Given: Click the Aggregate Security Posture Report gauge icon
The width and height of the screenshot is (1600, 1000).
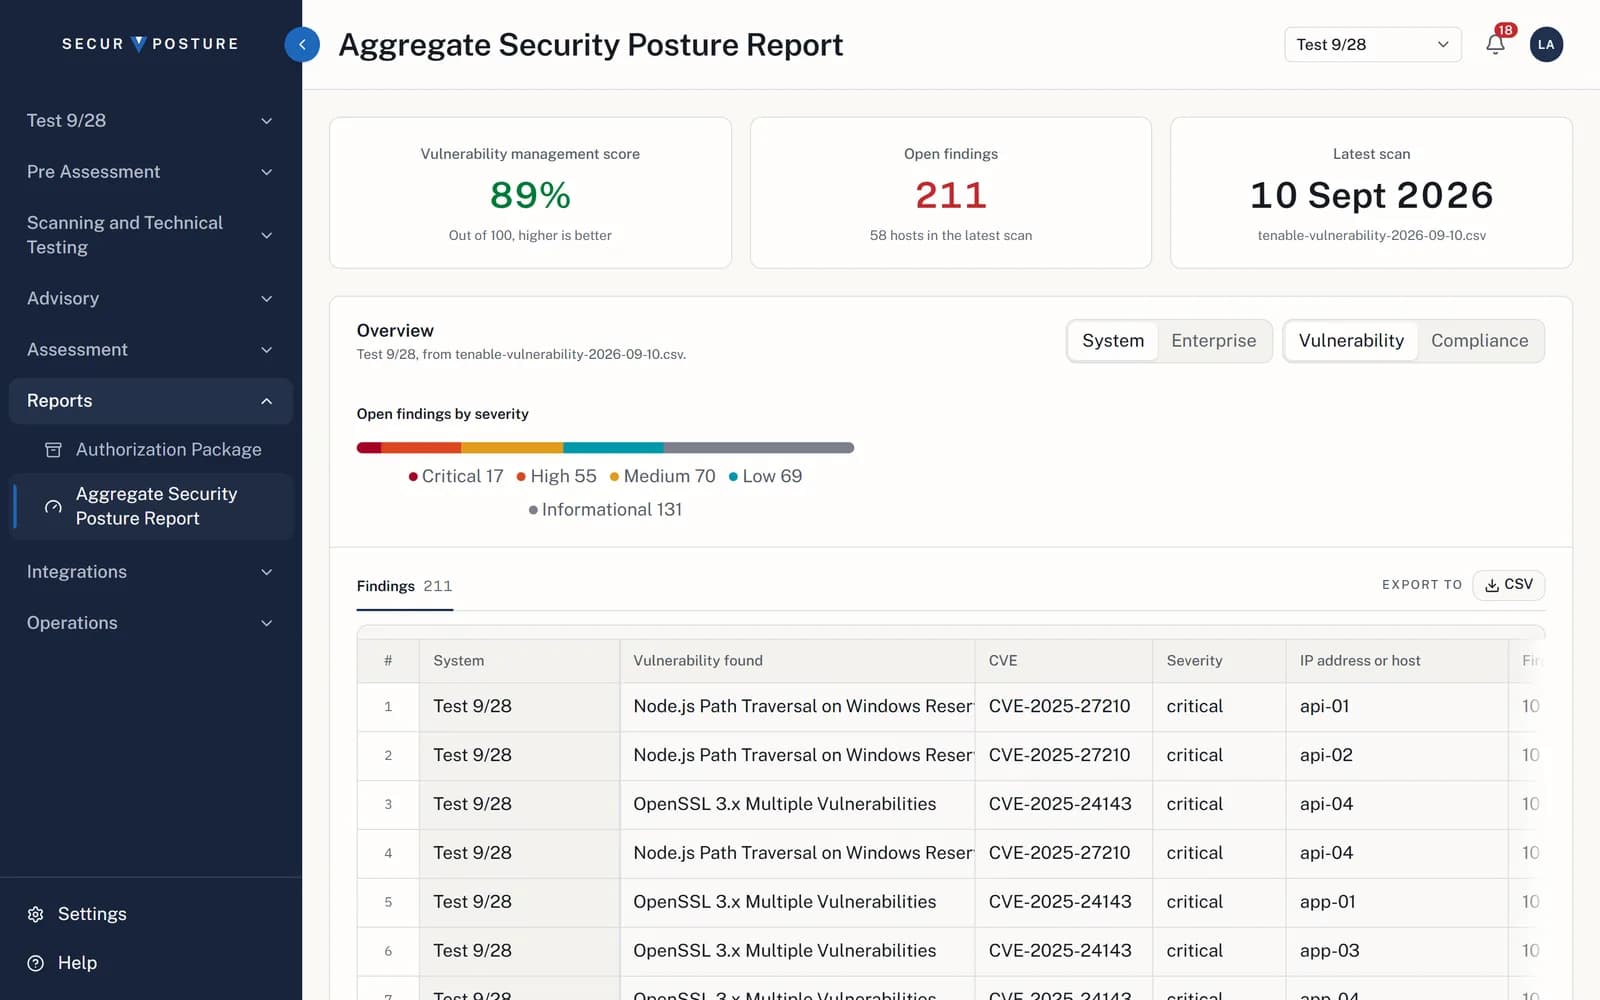Looking at the screenshot, I should (x=53, y=507).
